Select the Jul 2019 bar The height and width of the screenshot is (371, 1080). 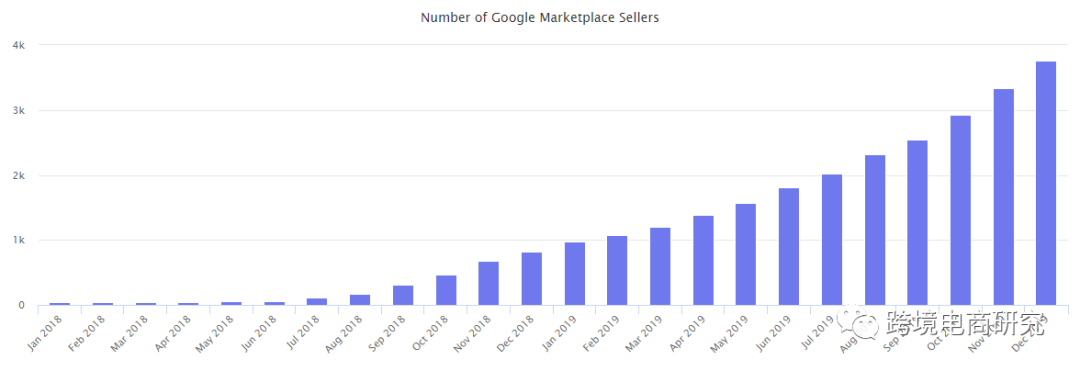point(831,240)
